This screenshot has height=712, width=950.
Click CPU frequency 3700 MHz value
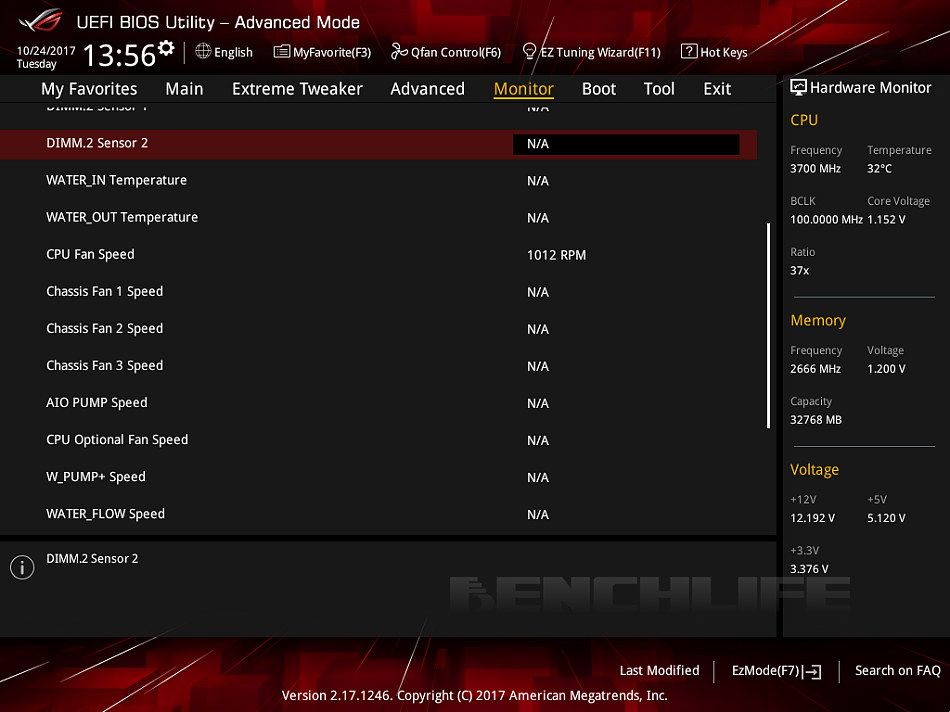tap(815, 168)
